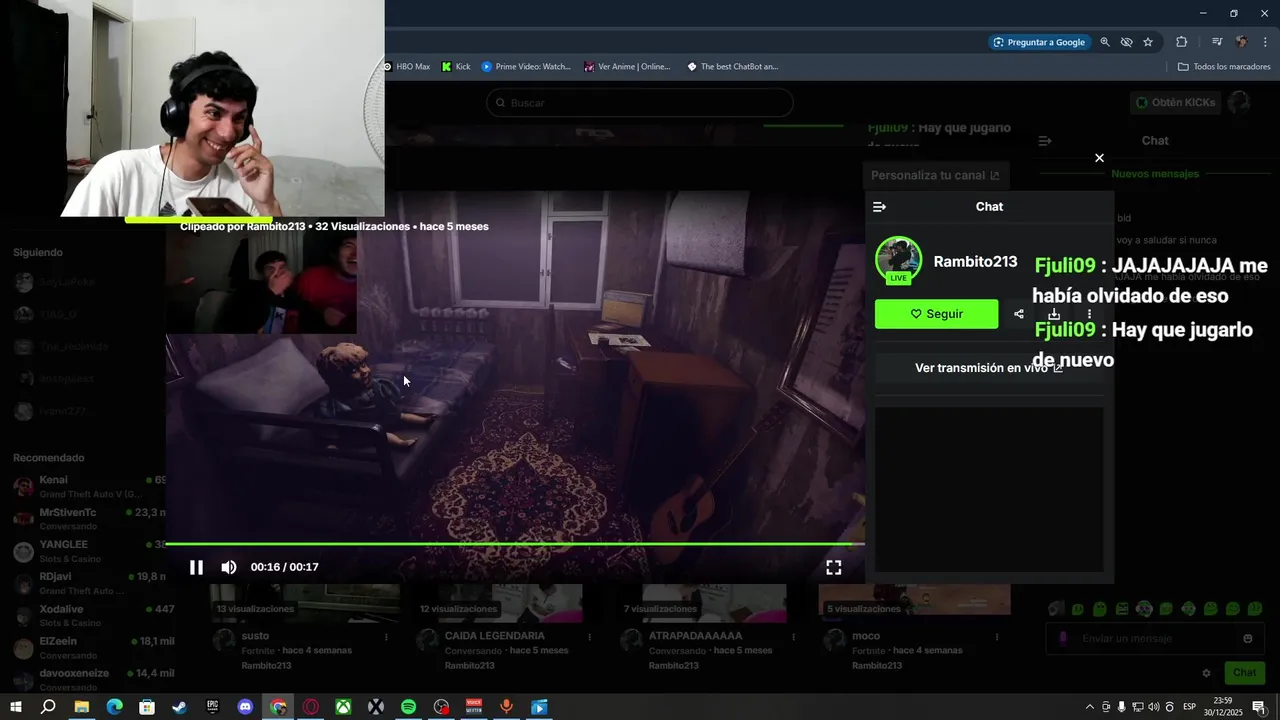
Task: Open The best ChatBot bookmark
Action: pyautogui.click(x=733, y=67)
